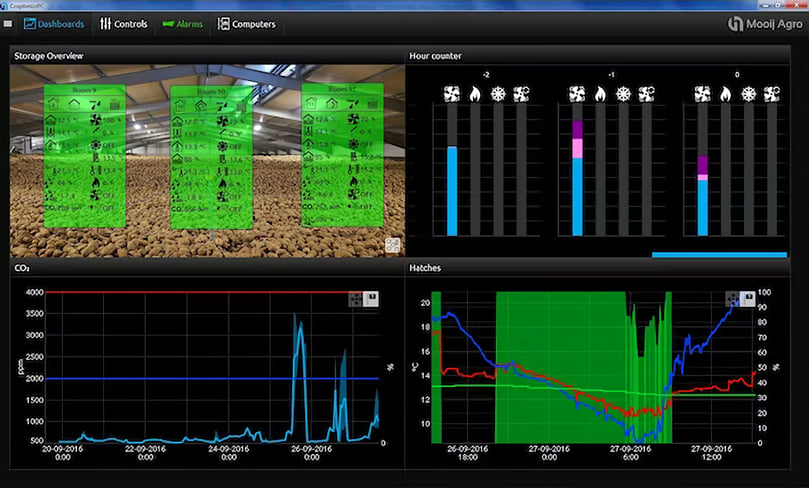Click the roof icon in Room 9 header
809x488 pixels.
coord(74,105)
